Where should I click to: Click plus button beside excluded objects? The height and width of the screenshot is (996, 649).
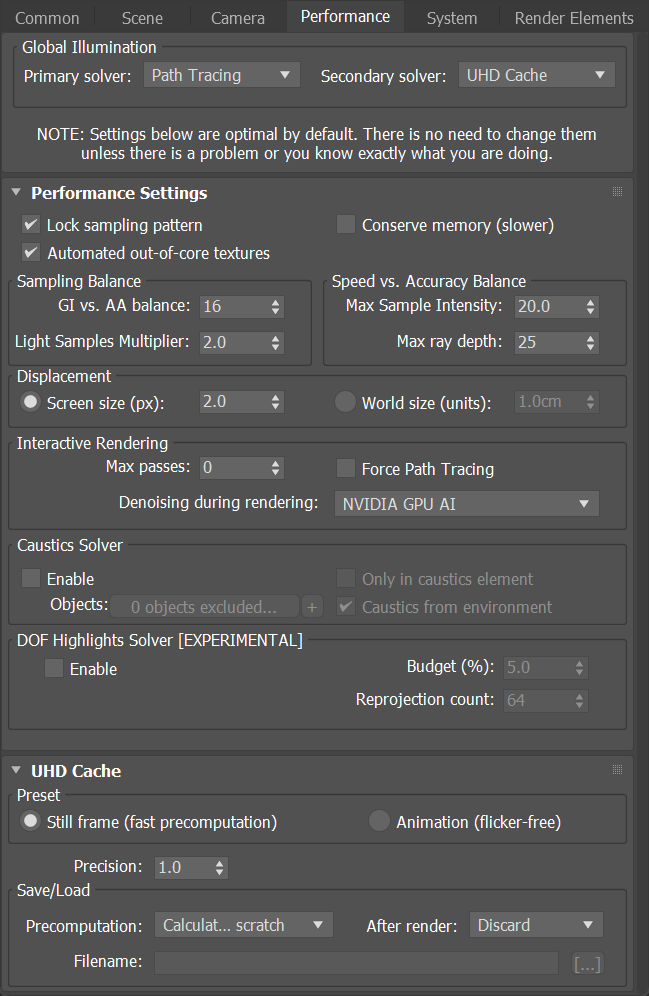pyautogui.click(x=312, y=607)
